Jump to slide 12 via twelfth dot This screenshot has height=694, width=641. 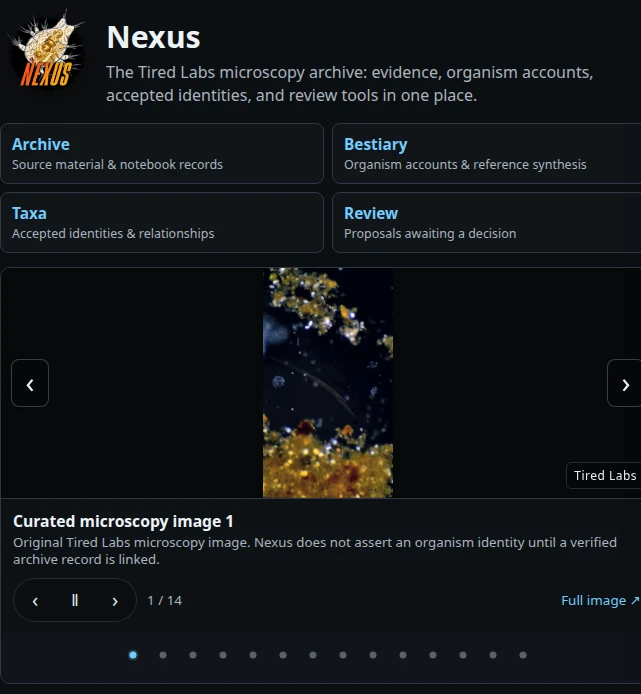pos(463,655)
